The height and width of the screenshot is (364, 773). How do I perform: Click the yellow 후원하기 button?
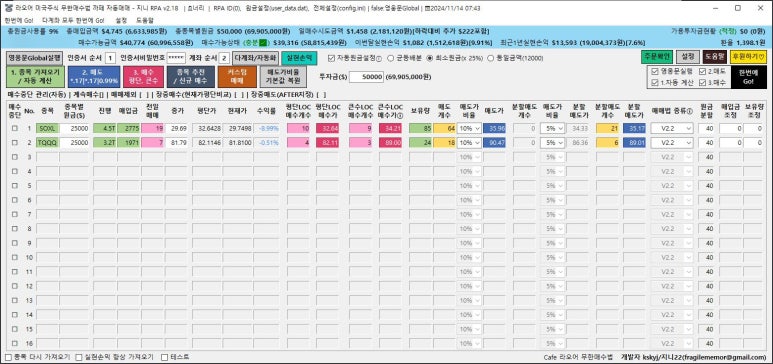pyautogui.click(x=748, y=57)
